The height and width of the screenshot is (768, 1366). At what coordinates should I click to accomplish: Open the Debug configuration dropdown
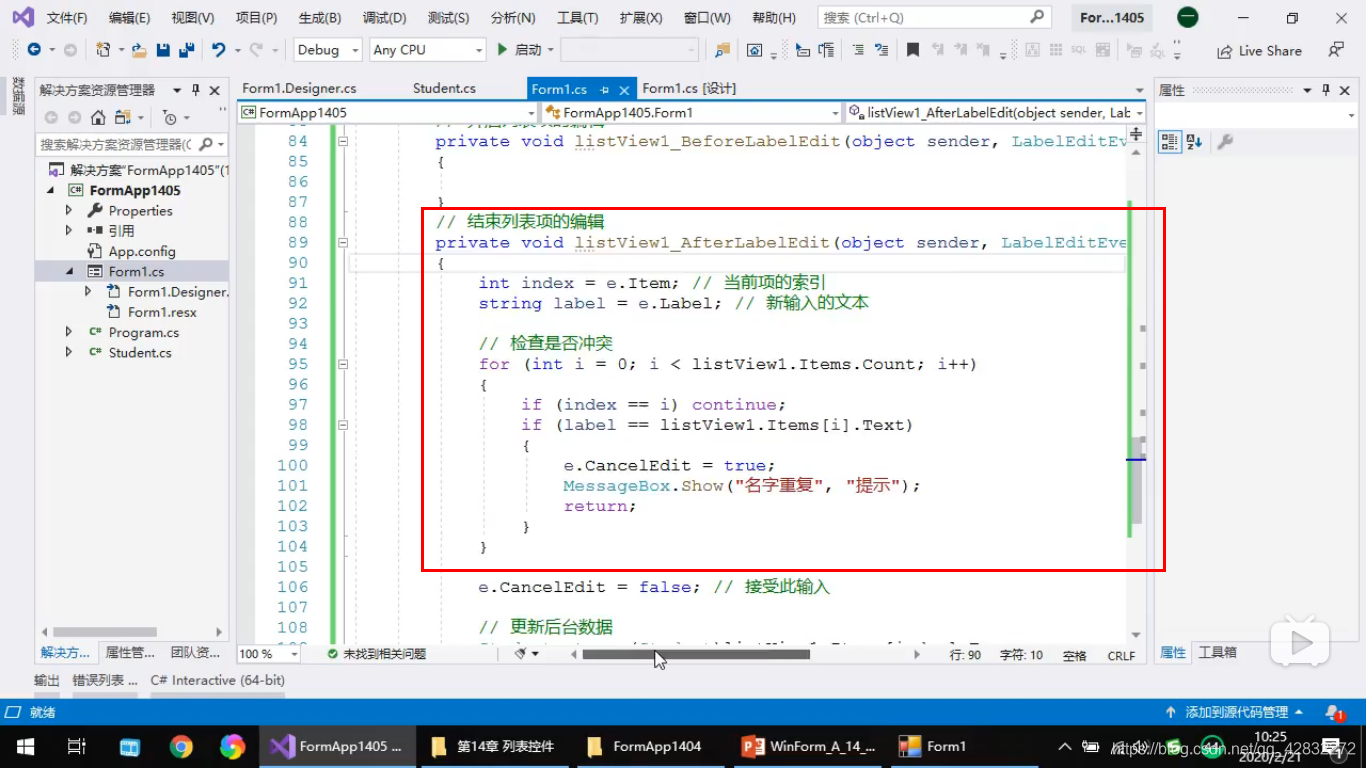click(328, 50)
